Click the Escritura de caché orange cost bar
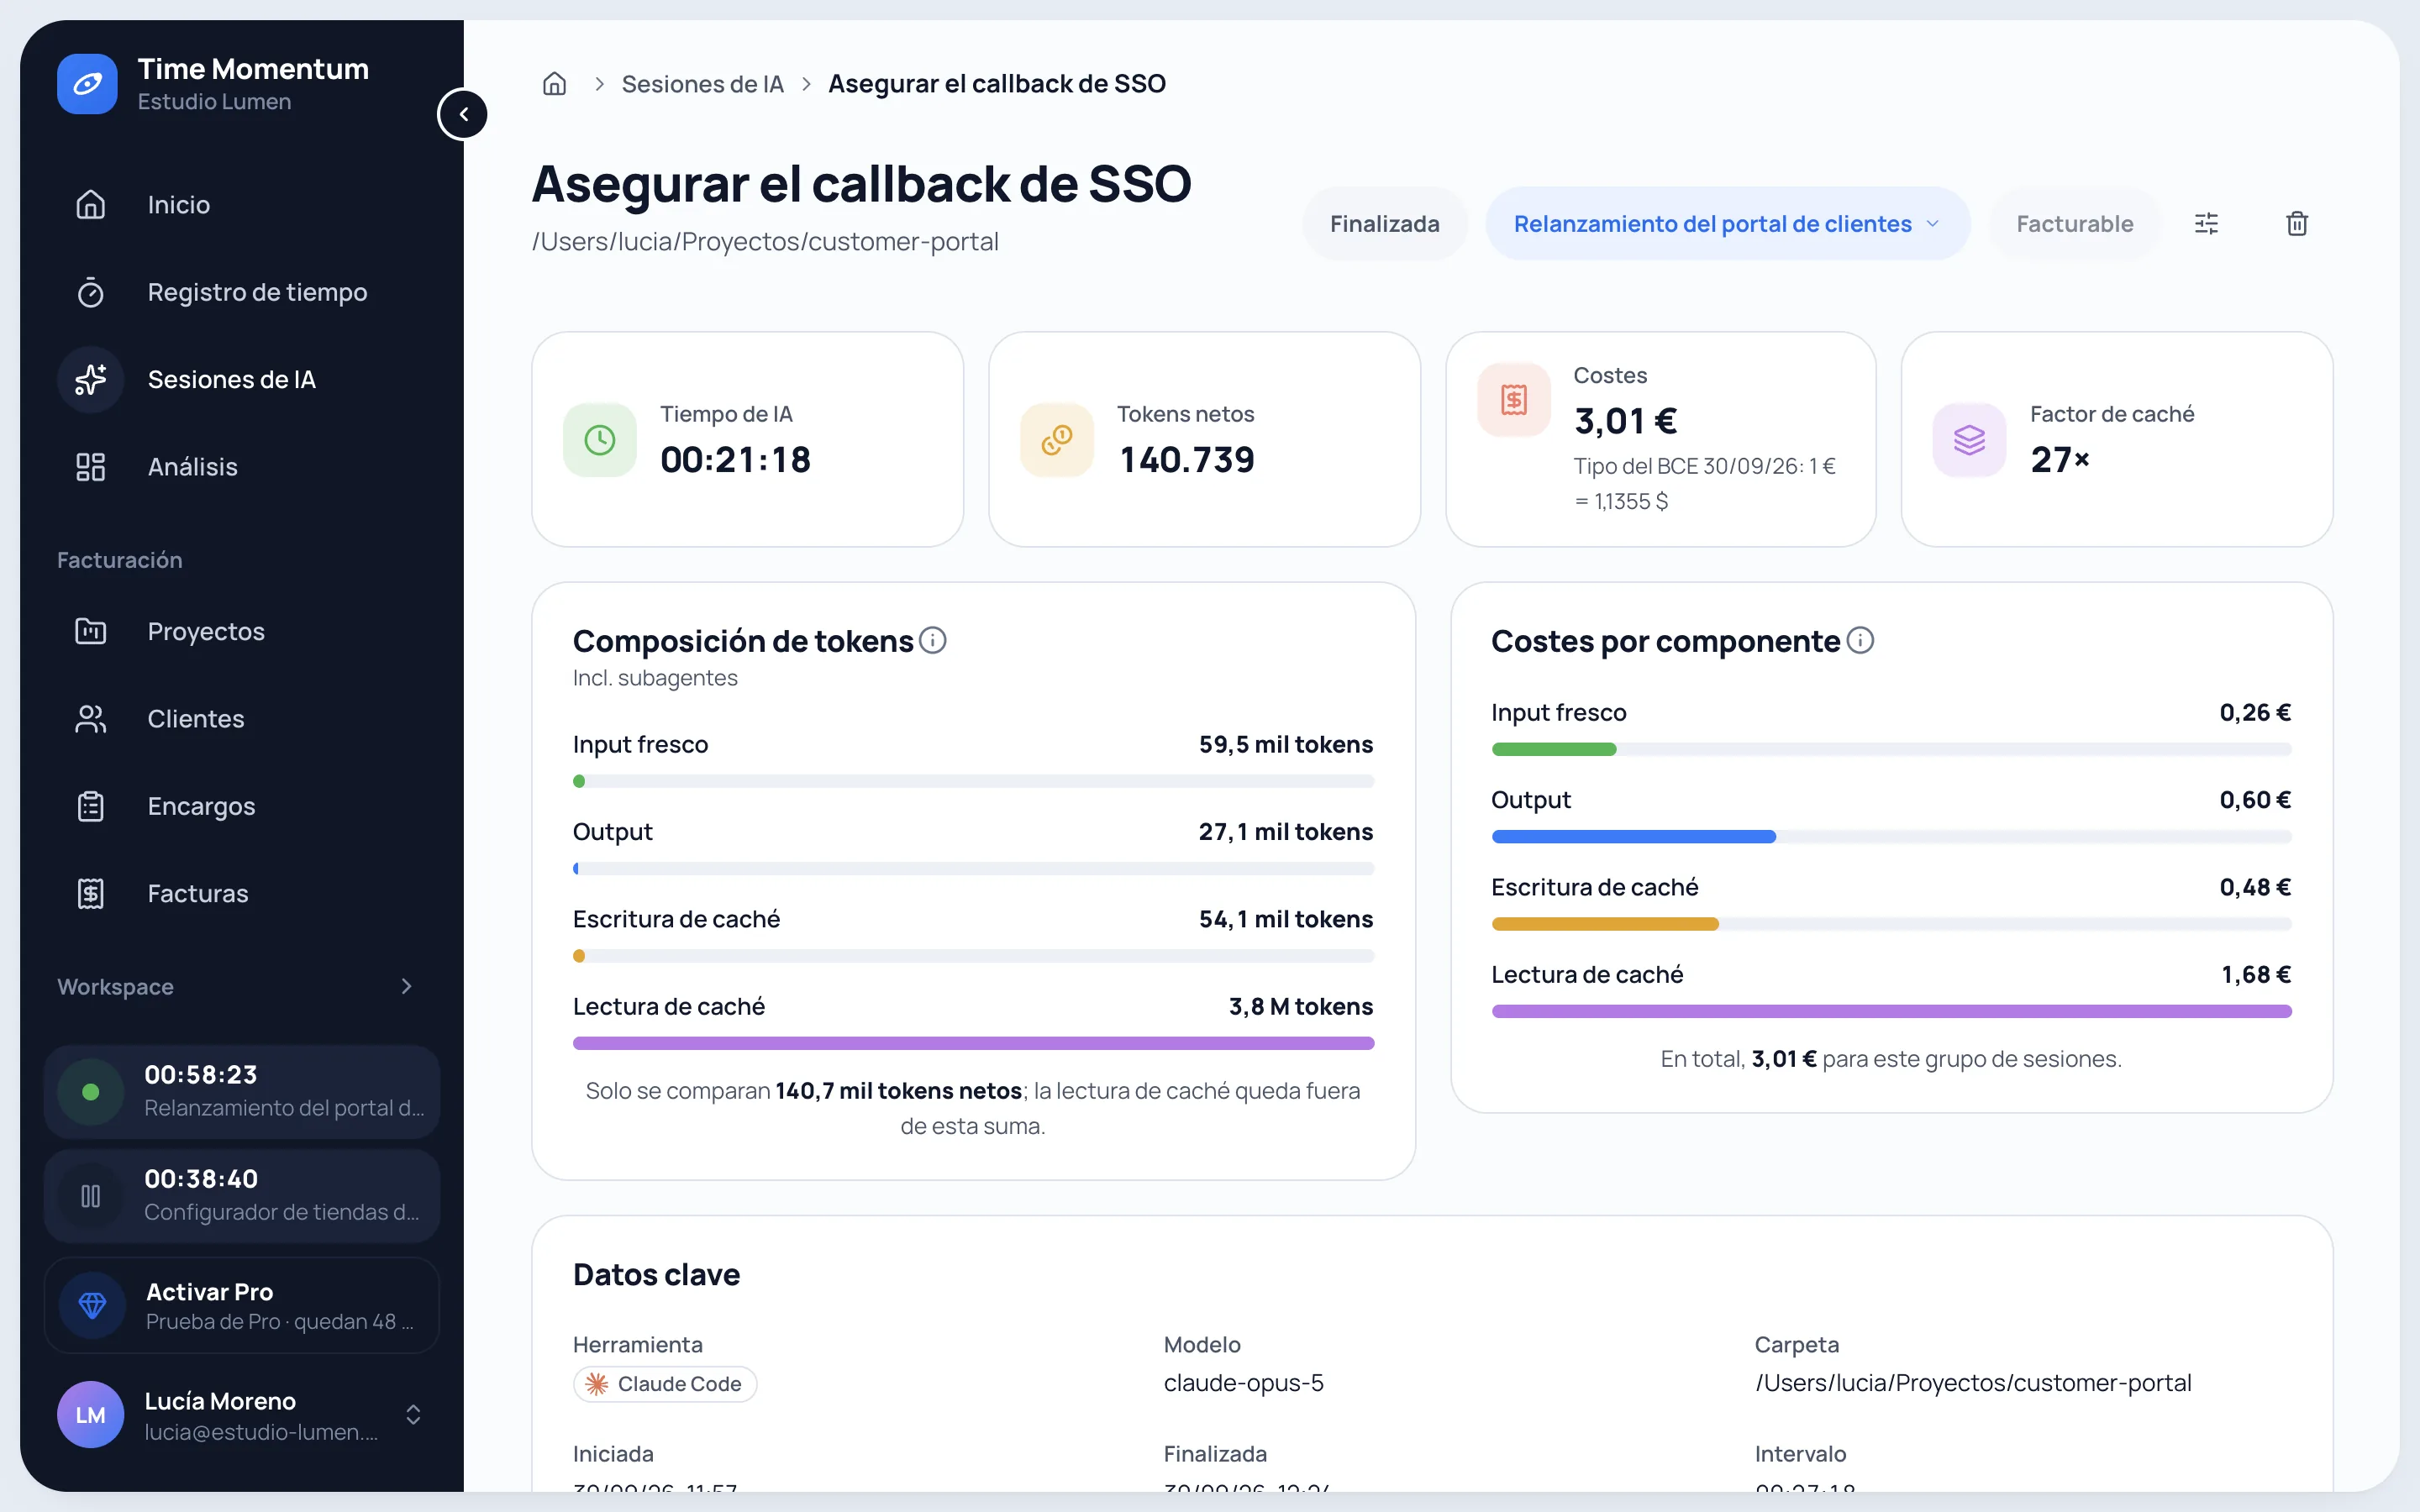 (x=1605, y=924)
